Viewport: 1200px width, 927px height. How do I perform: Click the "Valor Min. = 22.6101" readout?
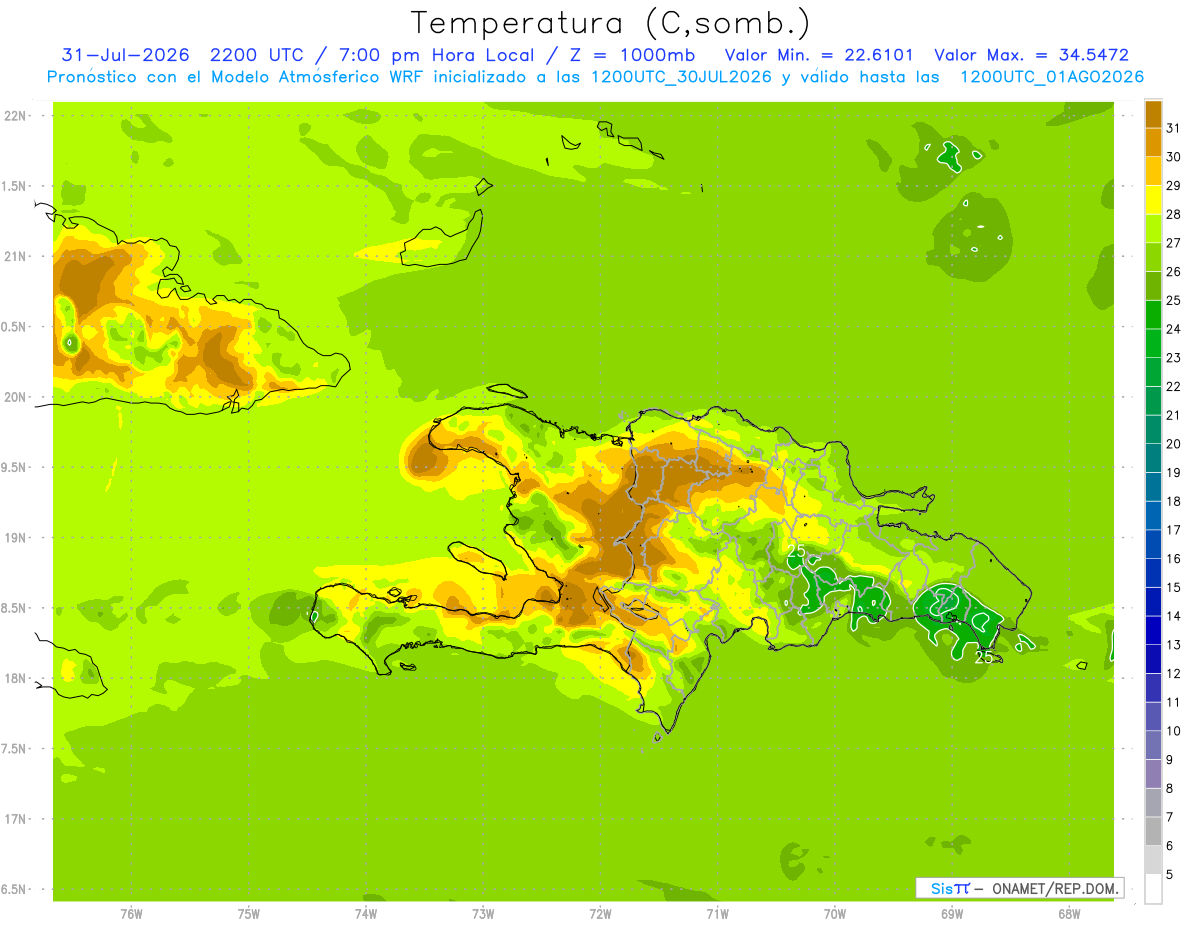tap(819, 55)
